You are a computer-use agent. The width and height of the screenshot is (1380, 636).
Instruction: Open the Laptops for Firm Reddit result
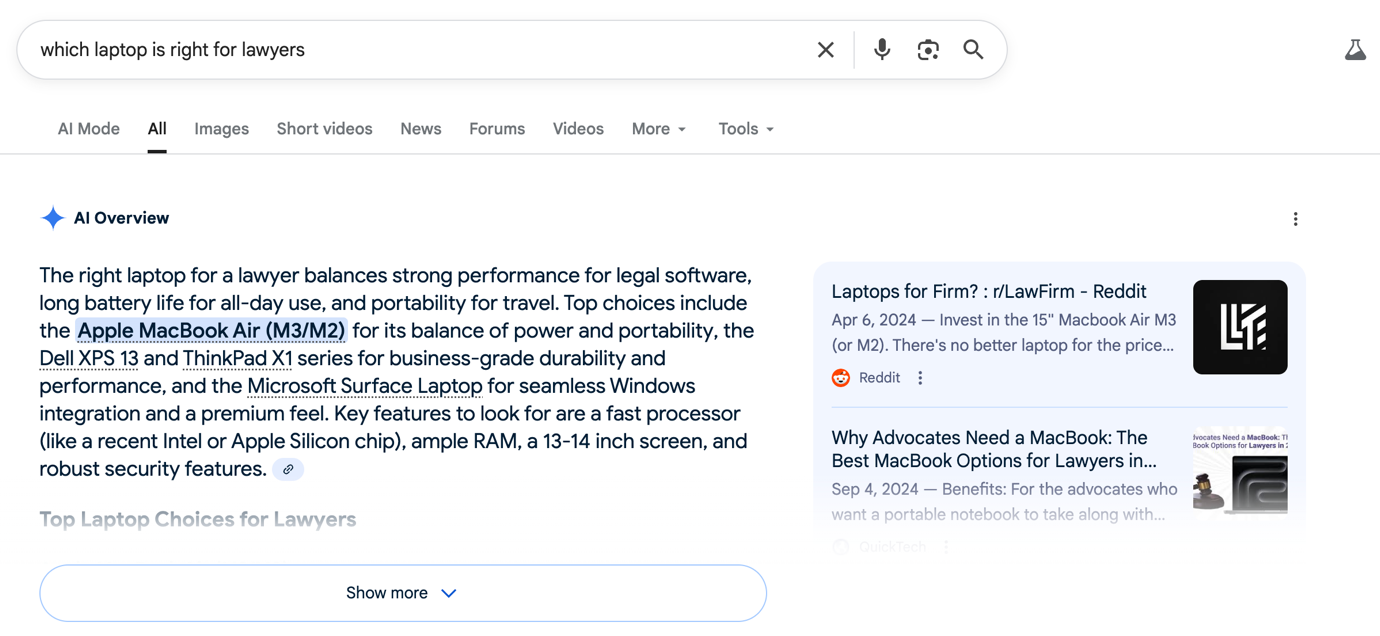point(988,292)
